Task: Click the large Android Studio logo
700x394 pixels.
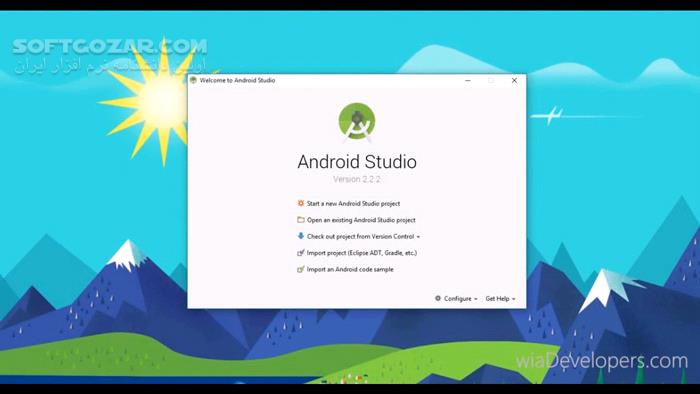Action: click(357, 122)
